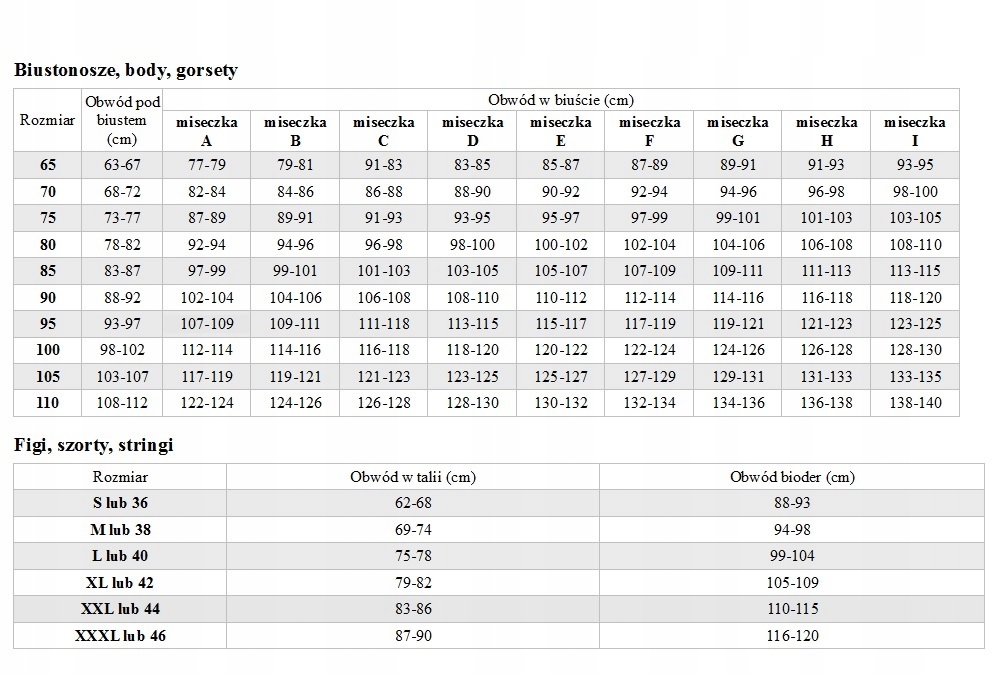Select the 63-67 under-bust cell
Viewport: 999px width, 675px height.
tap(123, 165)
